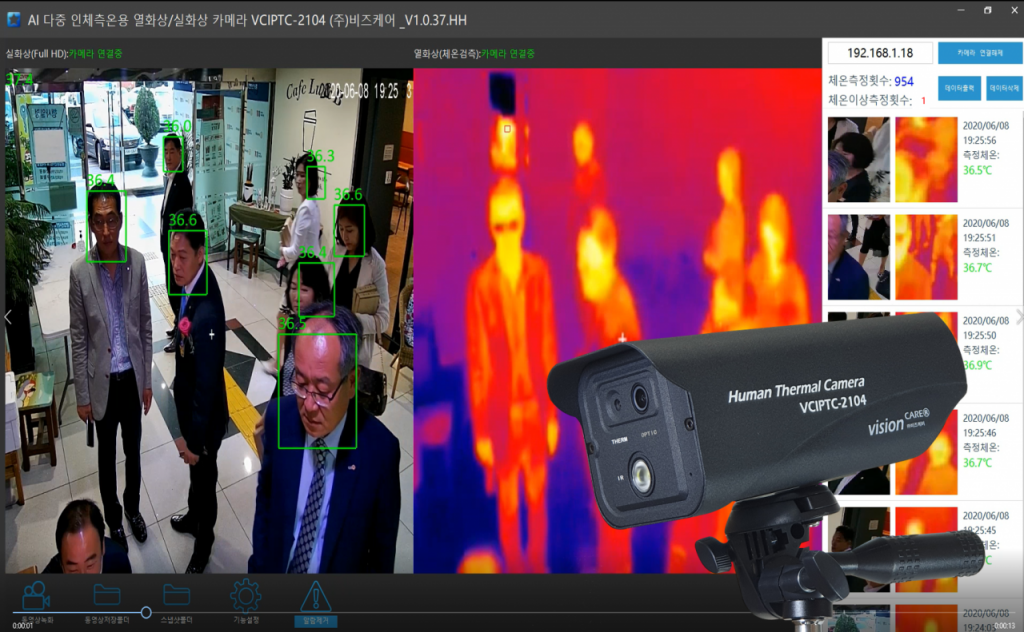This screenshot has width=1024, height=632.
Task: Click the left chevron arrow on video edge
Action: pos(8,317)
